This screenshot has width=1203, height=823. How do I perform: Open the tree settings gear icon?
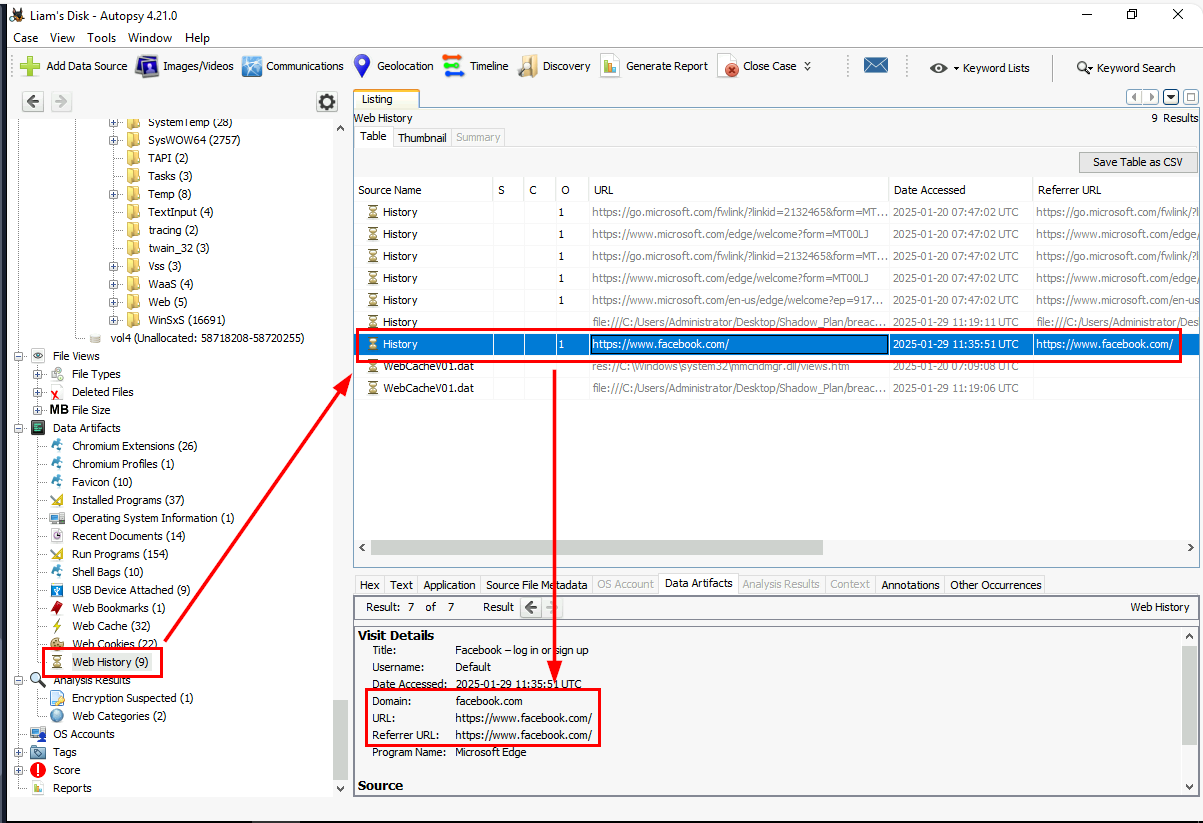tap(327, 102)
